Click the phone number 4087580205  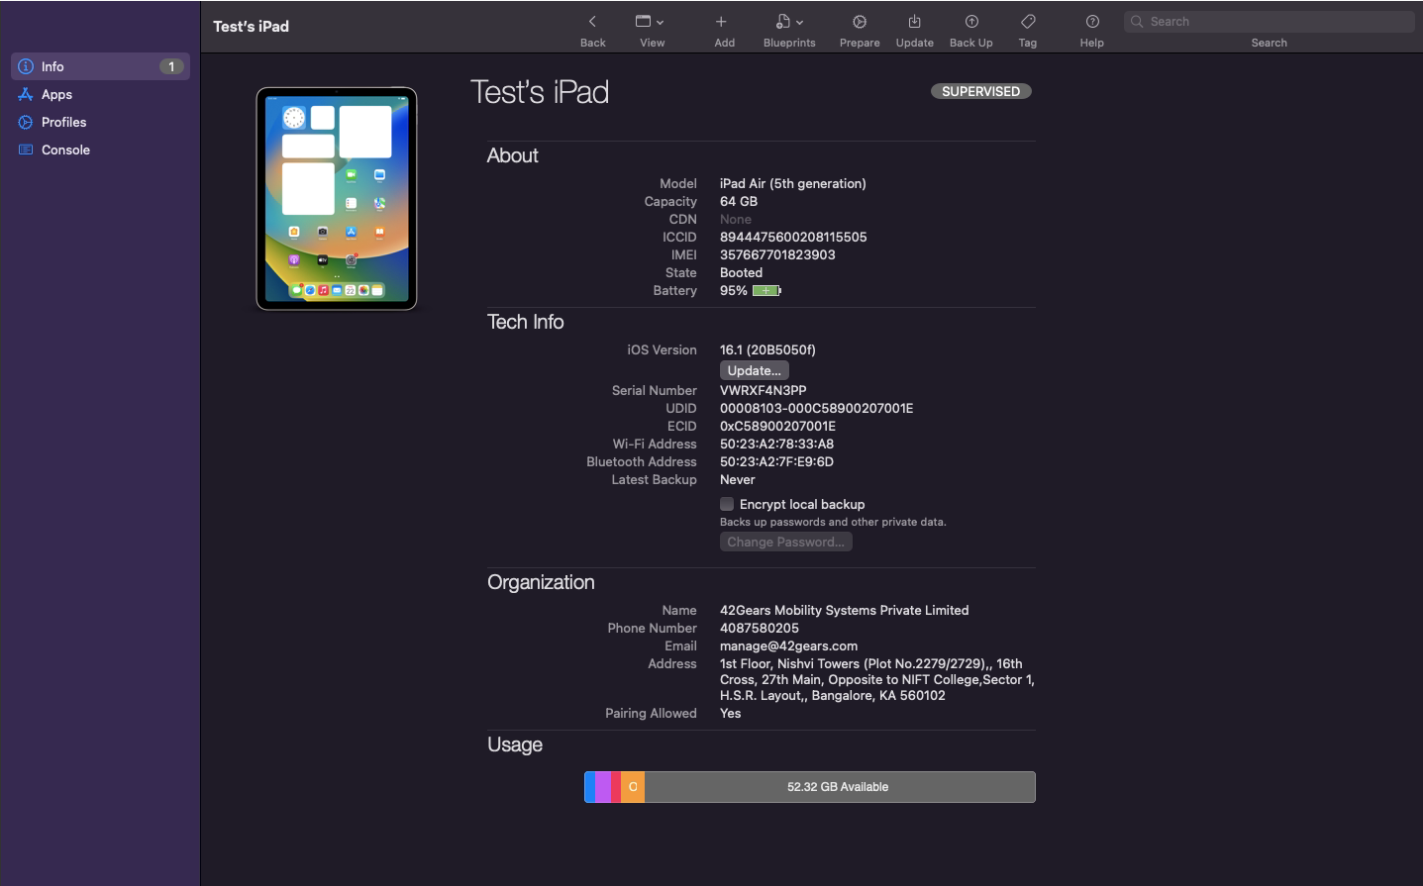pyautogui.click(x=759, y=628)
